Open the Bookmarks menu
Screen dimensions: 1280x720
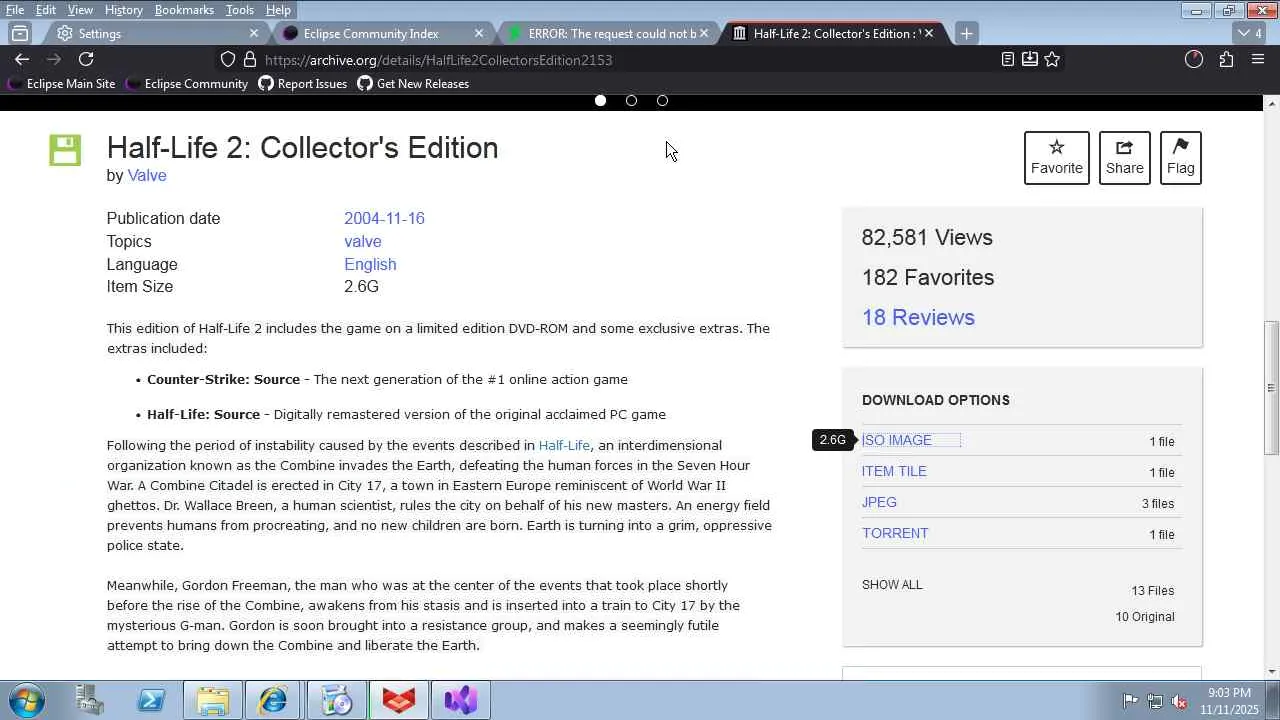184,10
